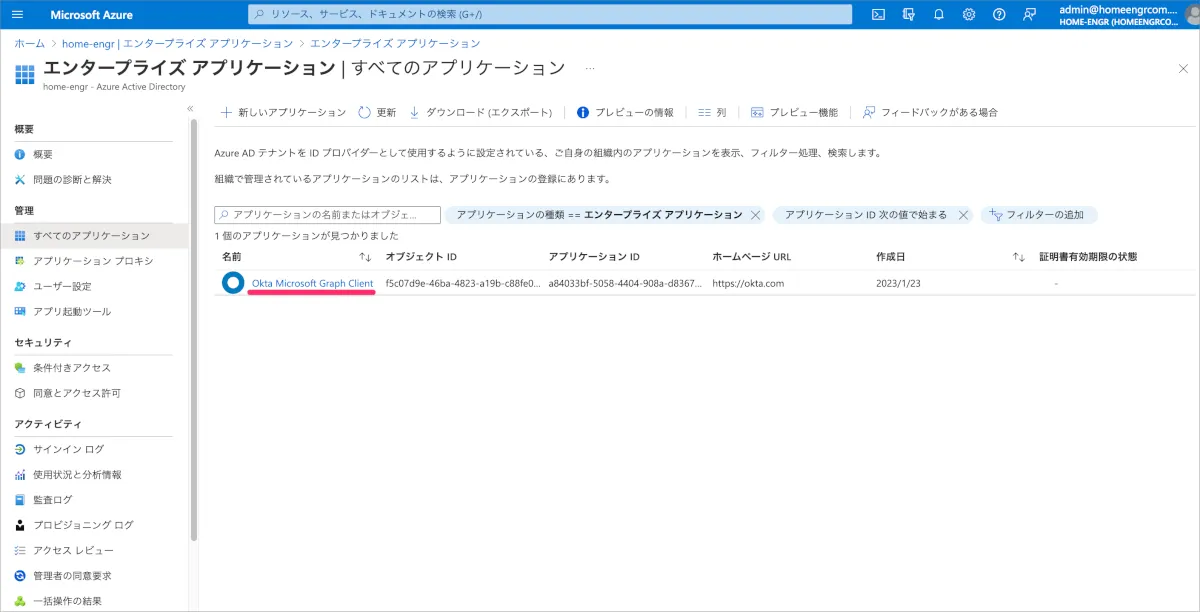Image resolution: width=1200 pixels, height=612 pixels.
Task: Remove the アプリケーション ID filter
Action: (x=963, y=215)
